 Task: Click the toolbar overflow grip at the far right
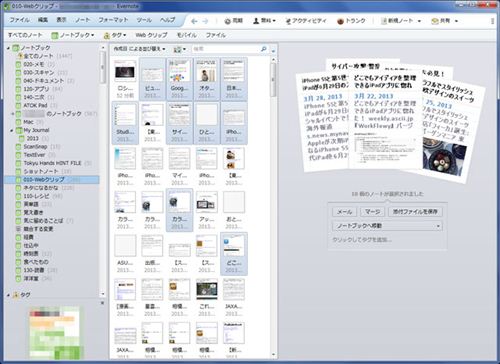pyautogui.click(x=493, y=21)
